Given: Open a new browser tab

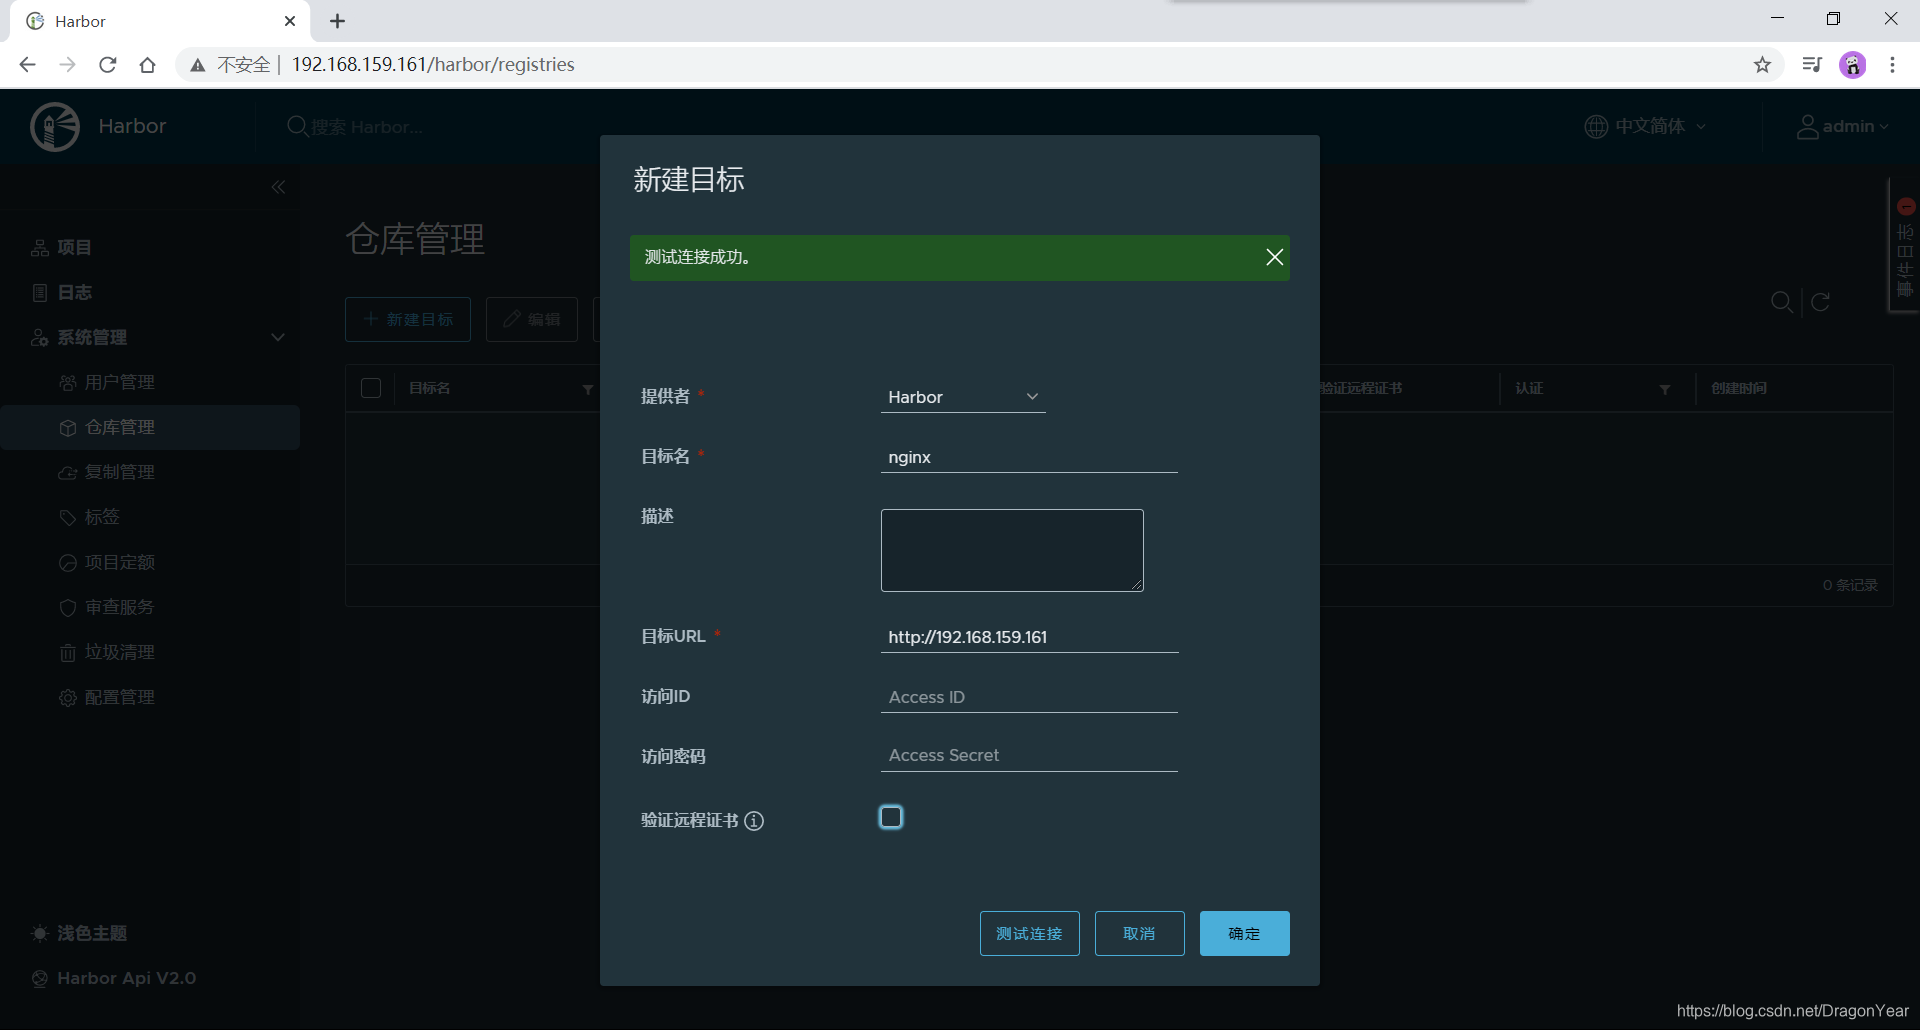Looking at the screenshot, I should coord(338,21).
